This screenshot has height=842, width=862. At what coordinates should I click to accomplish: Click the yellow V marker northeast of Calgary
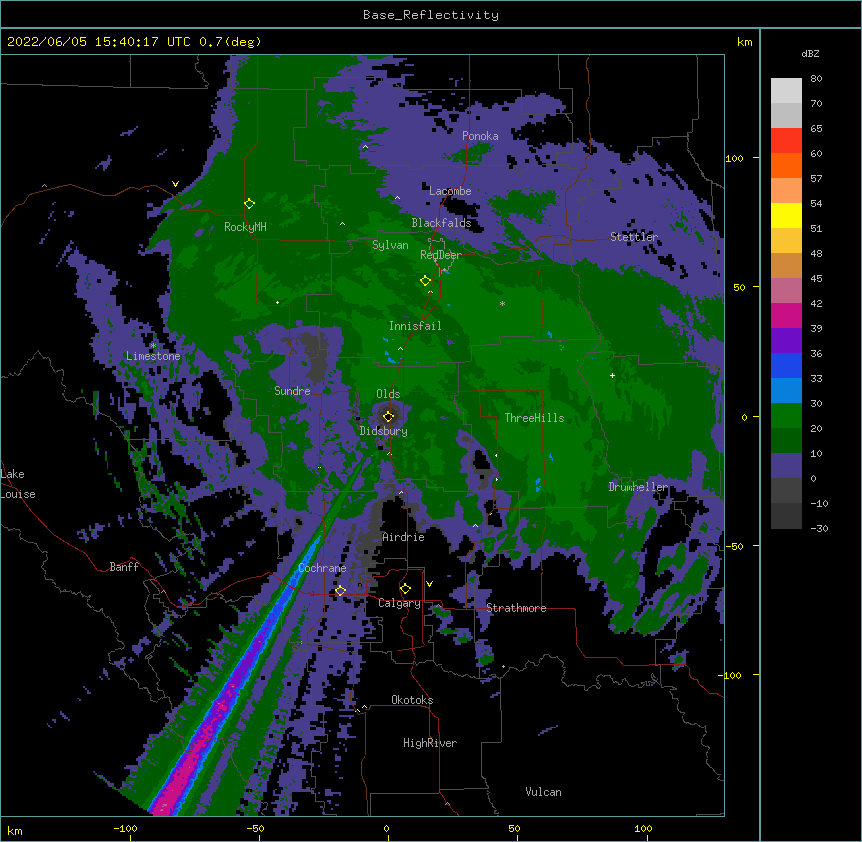pos(429,584)
